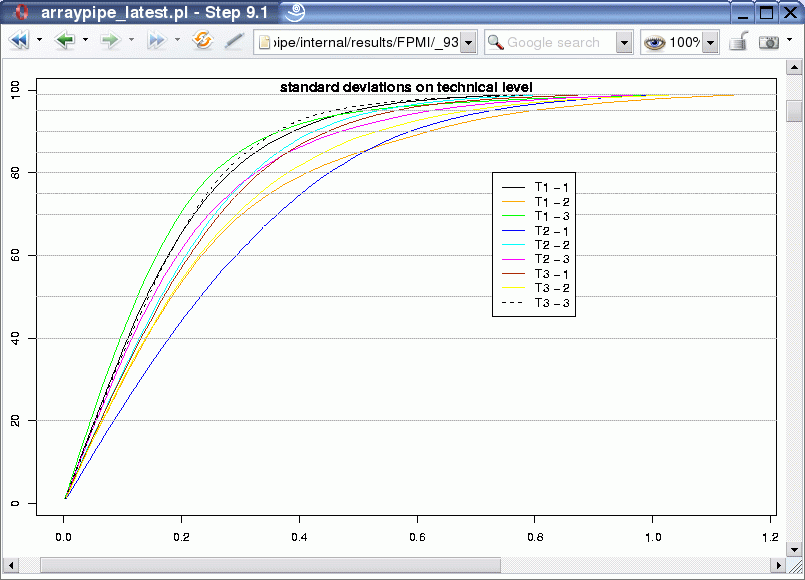
Task: Click legend entry 'T2 – 1'
Action: (552, 231)
